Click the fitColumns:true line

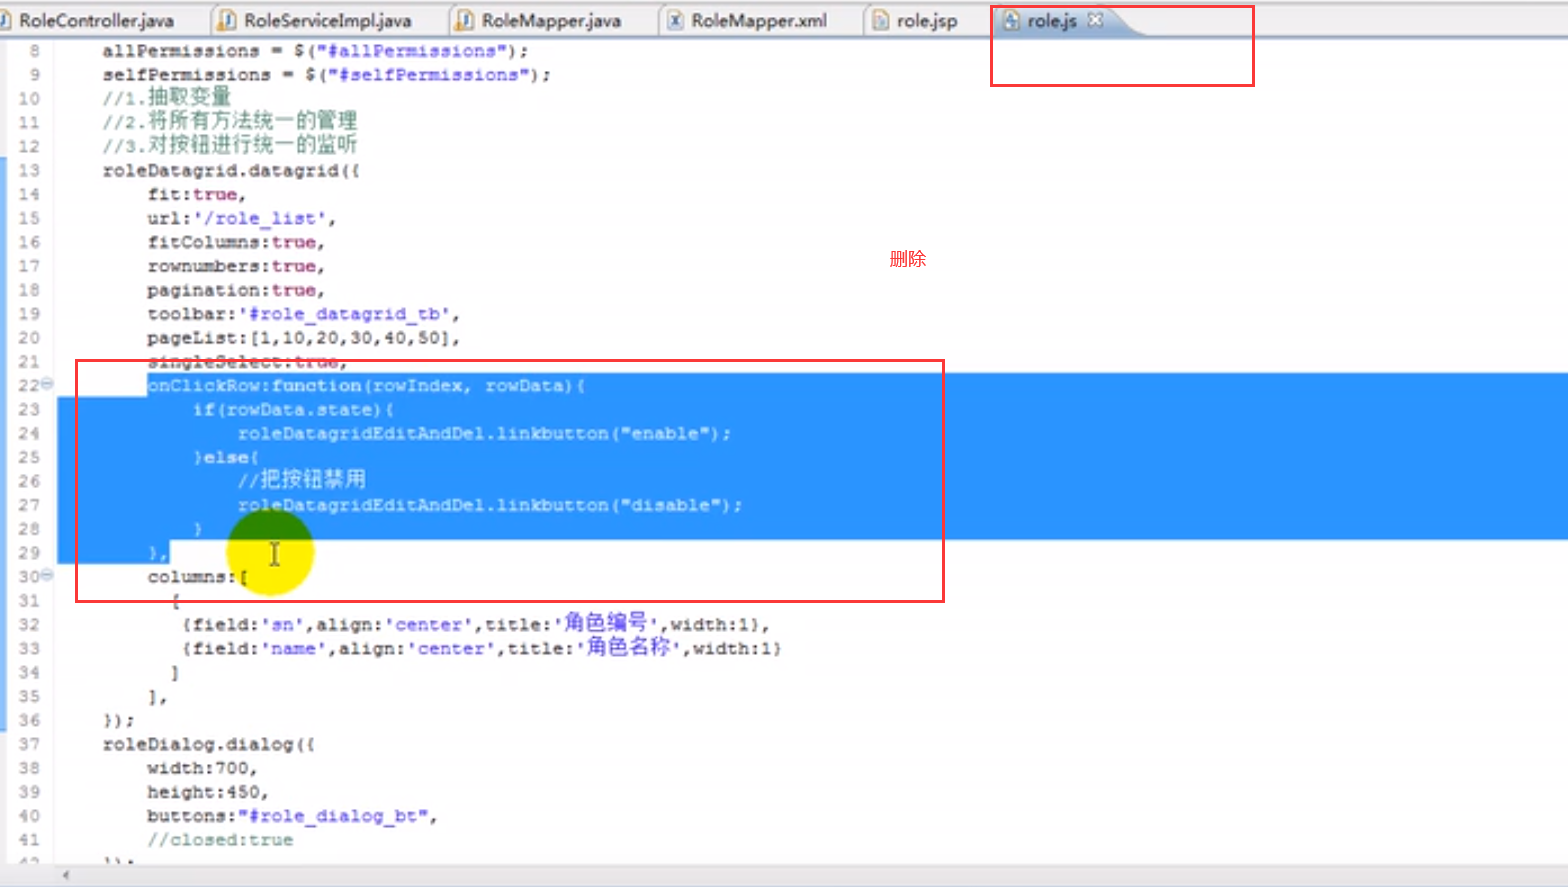236,242
